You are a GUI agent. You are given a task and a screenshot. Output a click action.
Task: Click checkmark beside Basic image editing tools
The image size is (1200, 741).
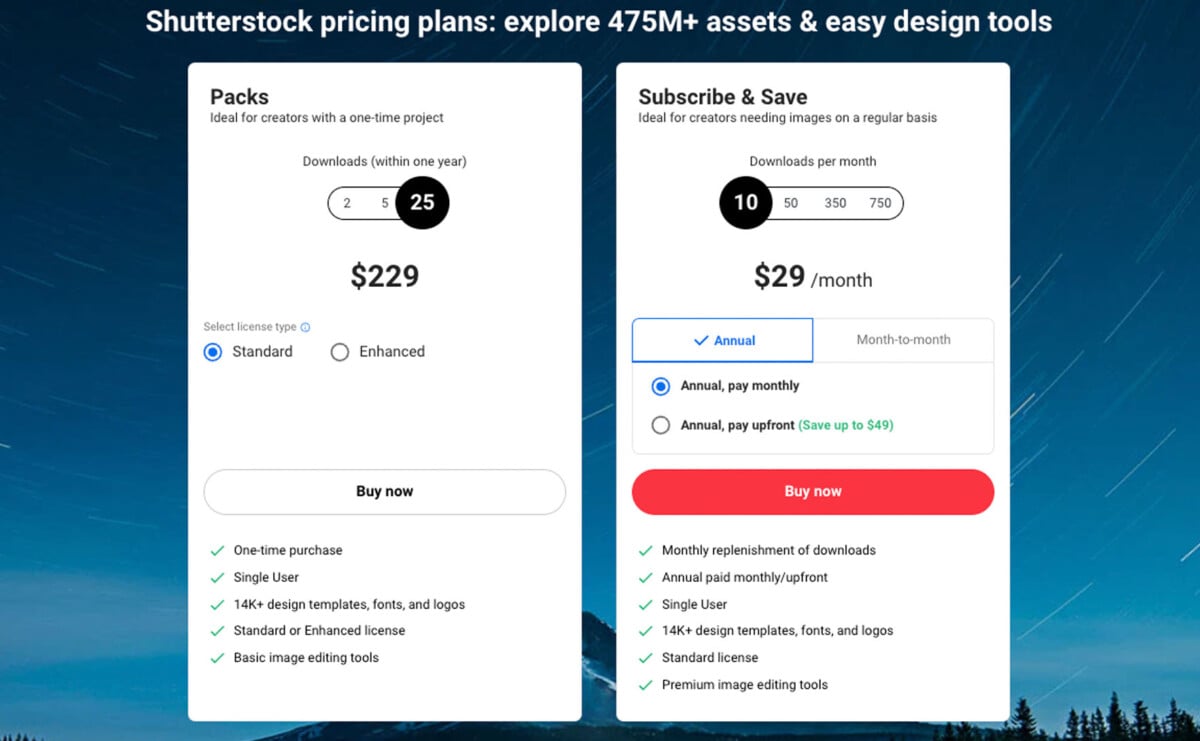pyautogui.click(x=218, y=658)
